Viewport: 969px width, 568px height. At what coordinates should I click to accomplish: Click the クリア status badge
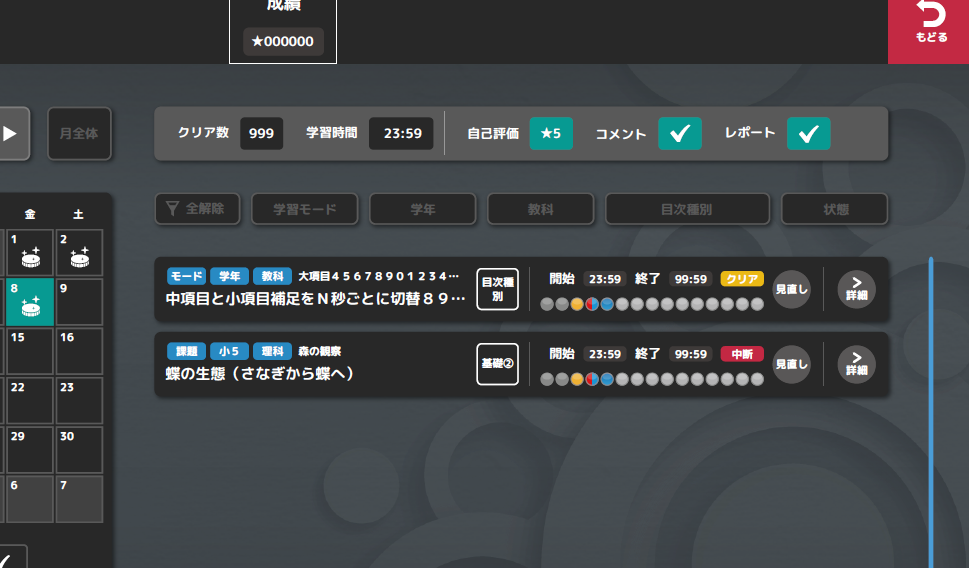click(742, 279)
